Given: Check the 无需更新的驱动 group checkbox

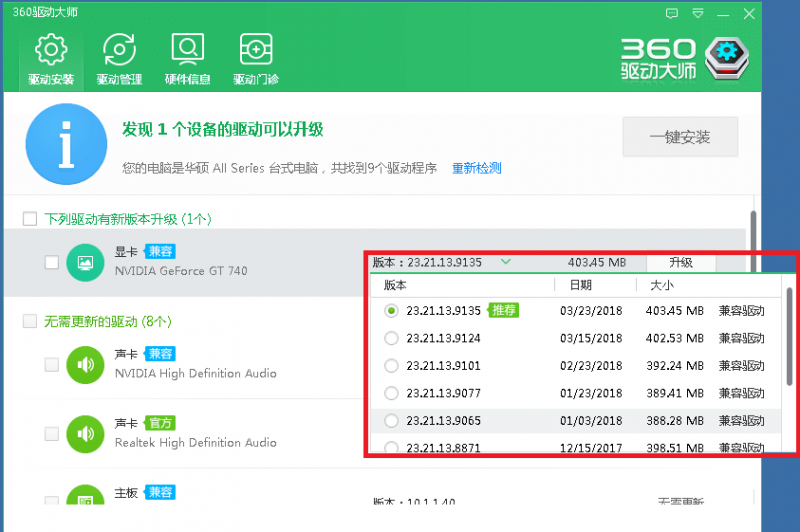Looking at the screenshot, I should point(30,321).
